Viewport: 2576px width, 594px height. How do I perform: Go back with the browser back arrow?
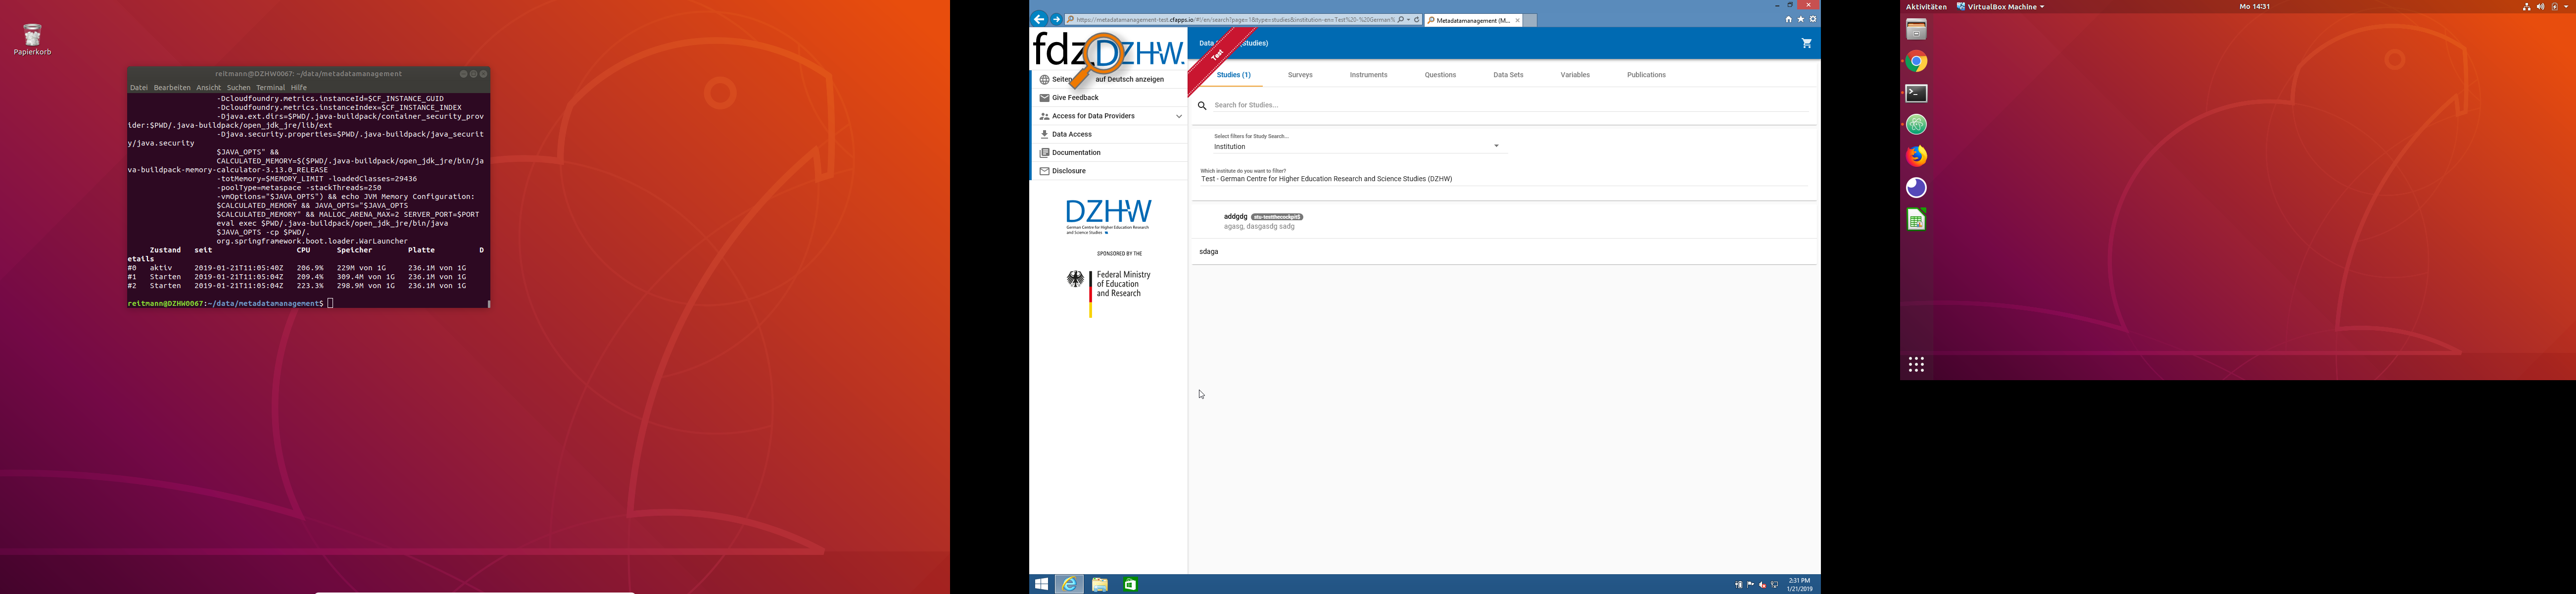click(x=1039, y=19)
